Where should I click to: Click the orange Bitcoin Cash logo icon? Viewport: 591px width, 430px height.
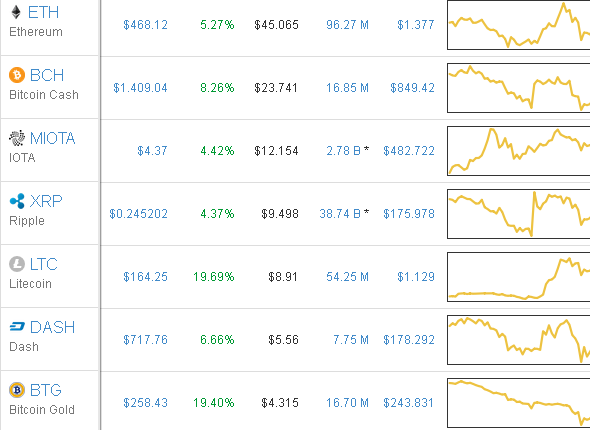pos(17,75)
